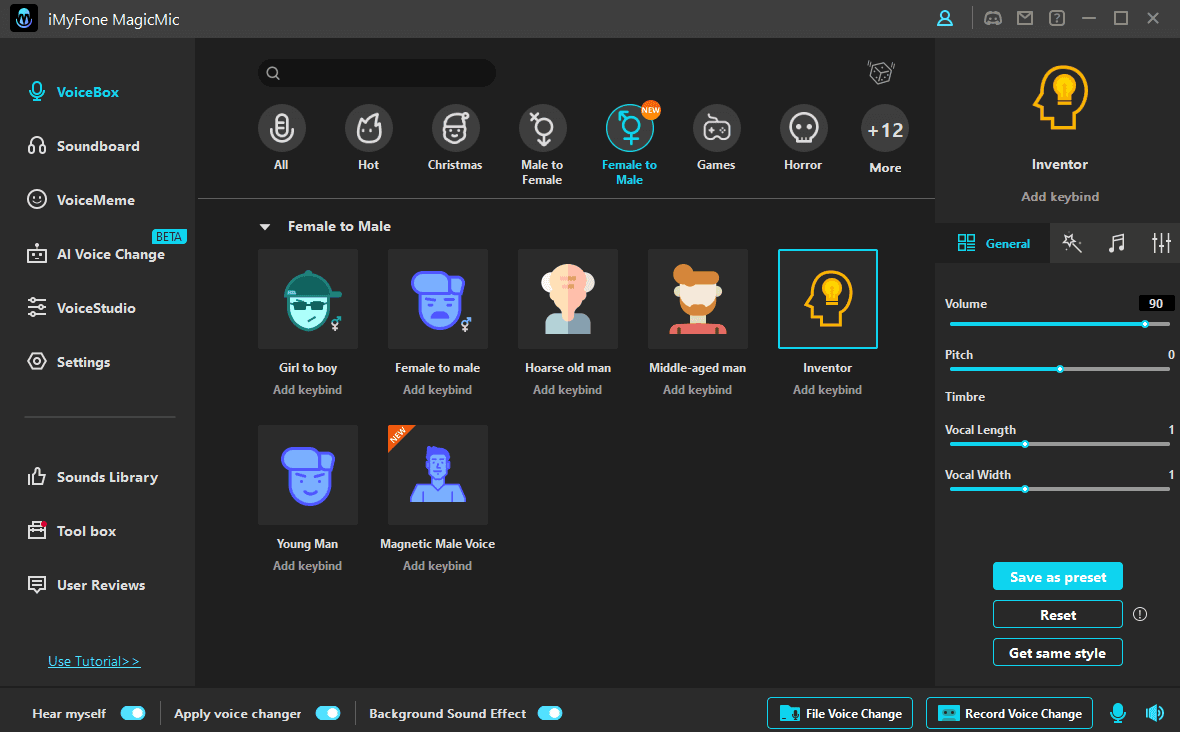Adjust the Vocal Width slider

[x=1060, y=490]
